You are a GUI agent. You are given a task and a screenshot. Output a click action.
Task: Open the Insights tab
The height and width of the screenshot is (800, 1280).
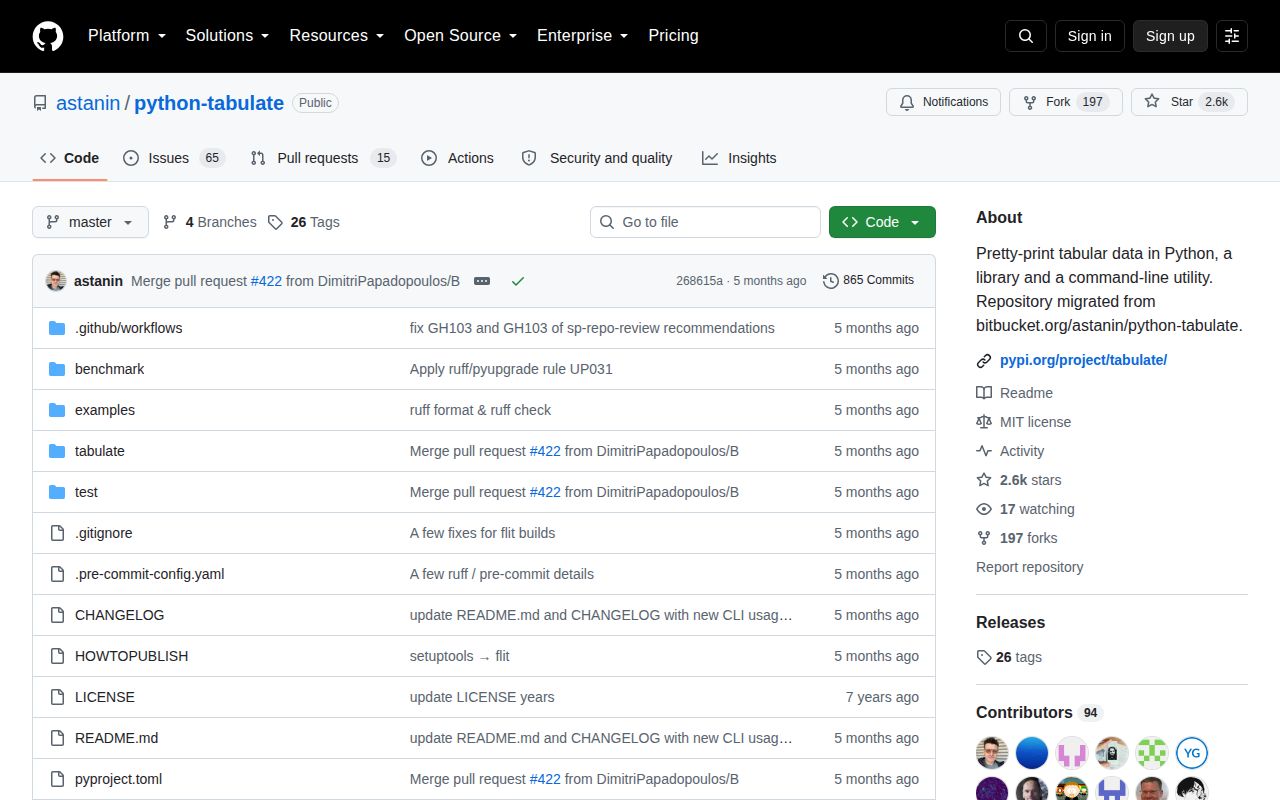pyautogui.click(x=739, y=158)
